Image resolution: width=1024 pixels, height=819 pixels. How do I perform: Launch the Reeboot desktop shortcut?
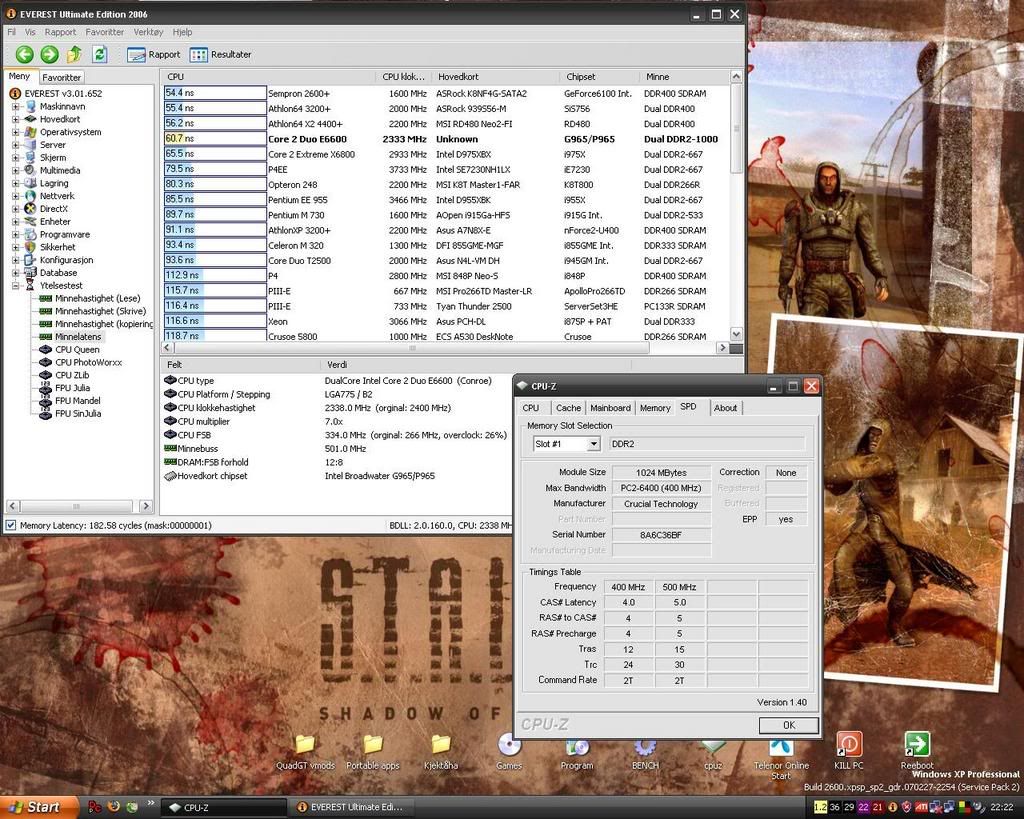(917, 751)
